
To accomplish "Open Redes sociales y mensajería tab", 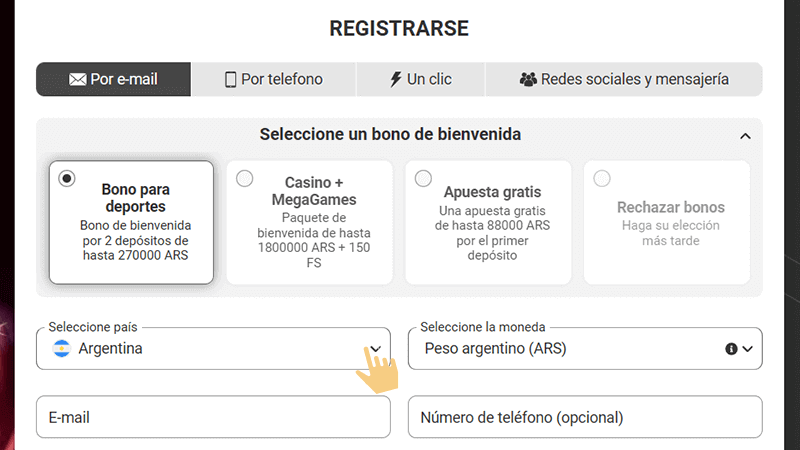I will tap(624, 79).
